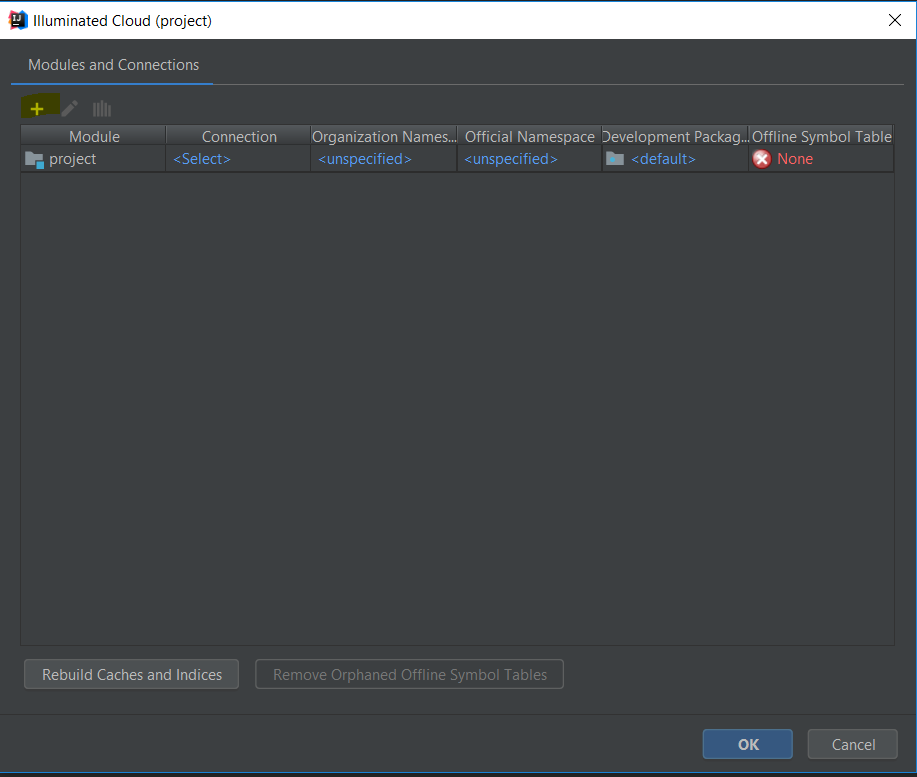Click the red X icon beside None

click(762, 159)
